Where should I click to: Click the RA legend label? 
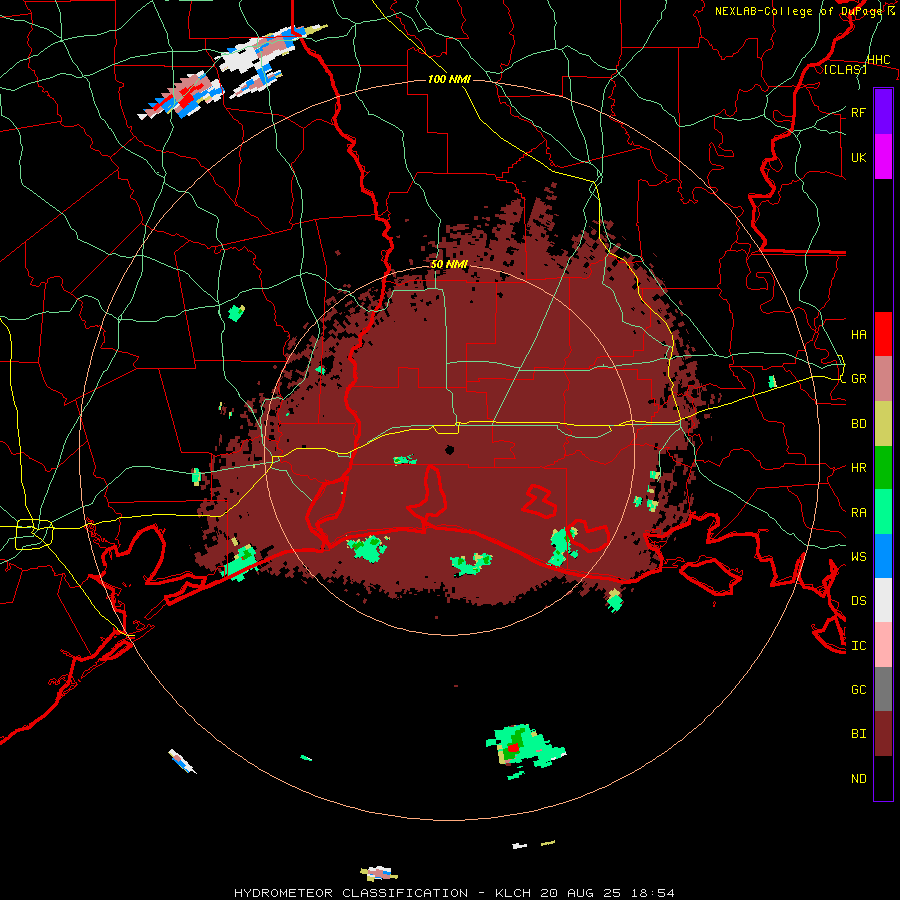[859, 512]
